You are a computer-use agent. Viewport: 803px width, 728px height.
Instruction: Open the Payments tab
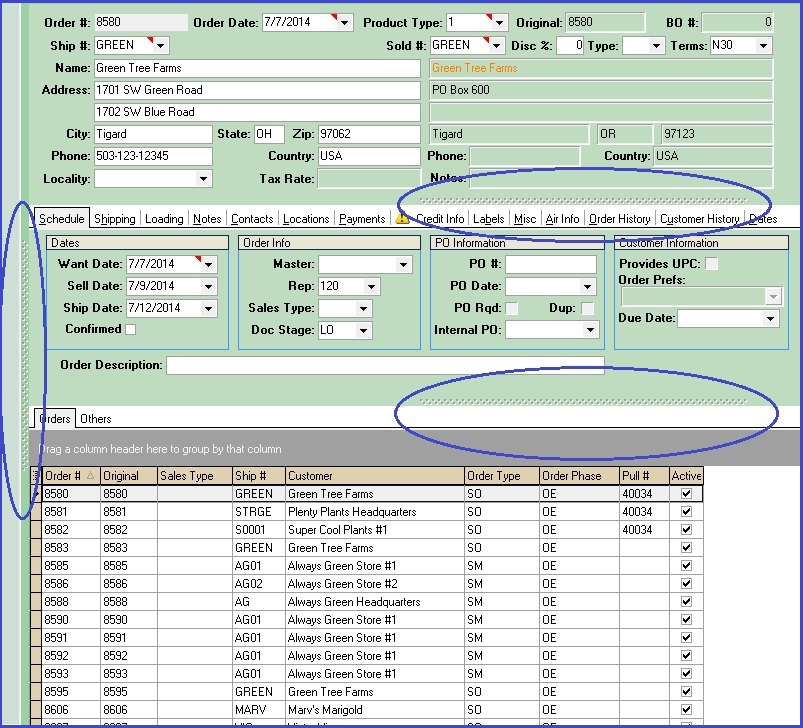(x=362, y=219)
